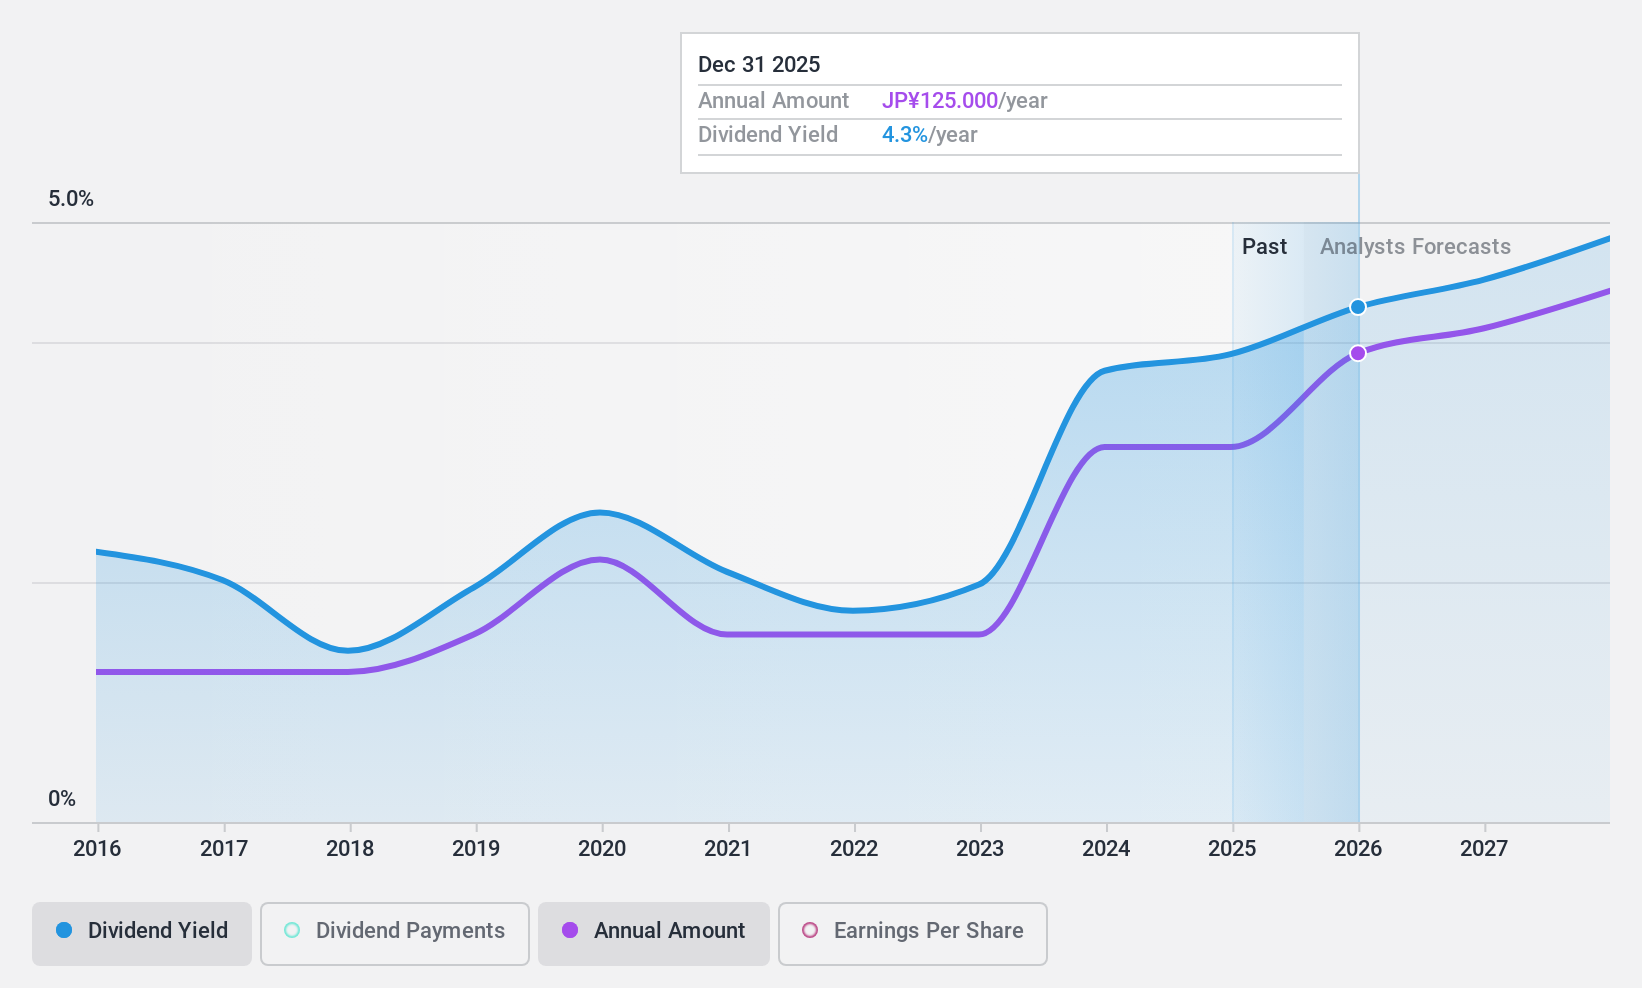Click the Dividend Yield tooltip row label
Screen dimensions: 1642x988
pos(768,135)
